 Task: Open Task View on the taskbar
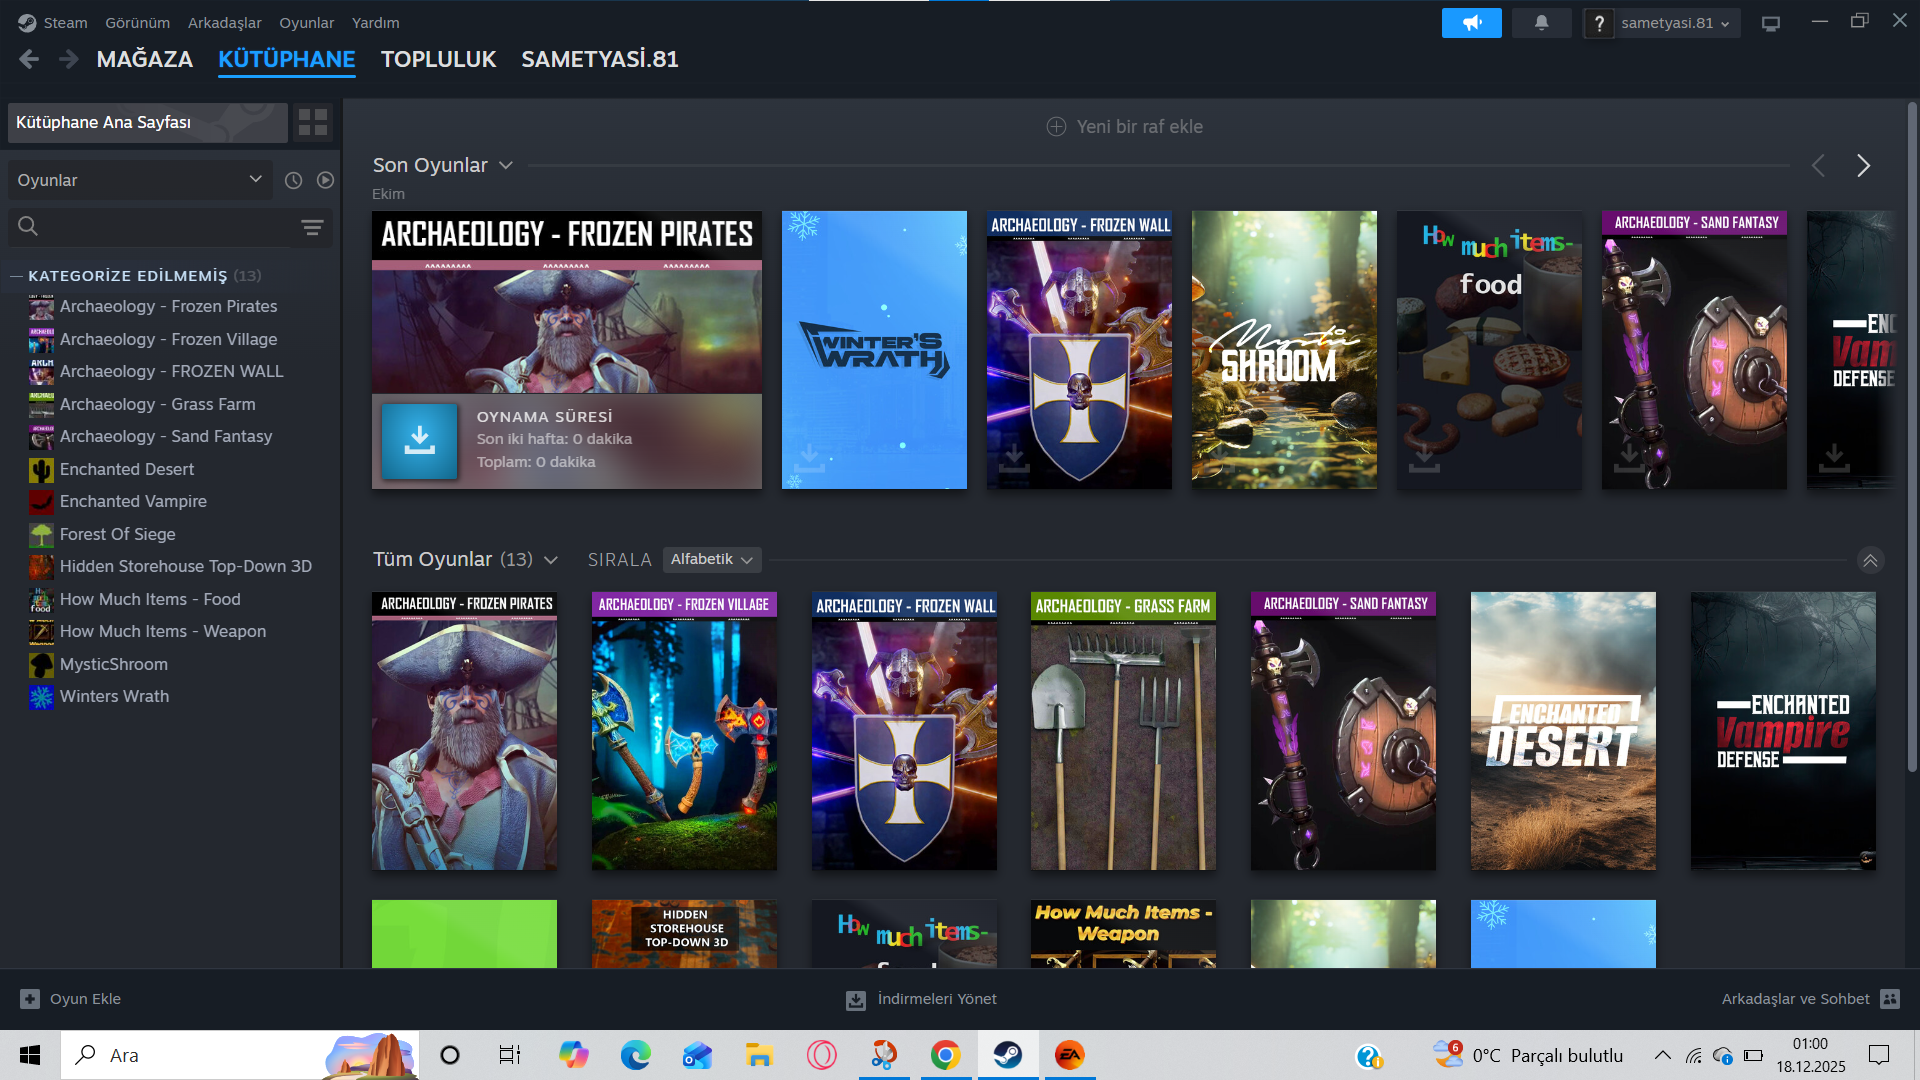point(510,1055)
